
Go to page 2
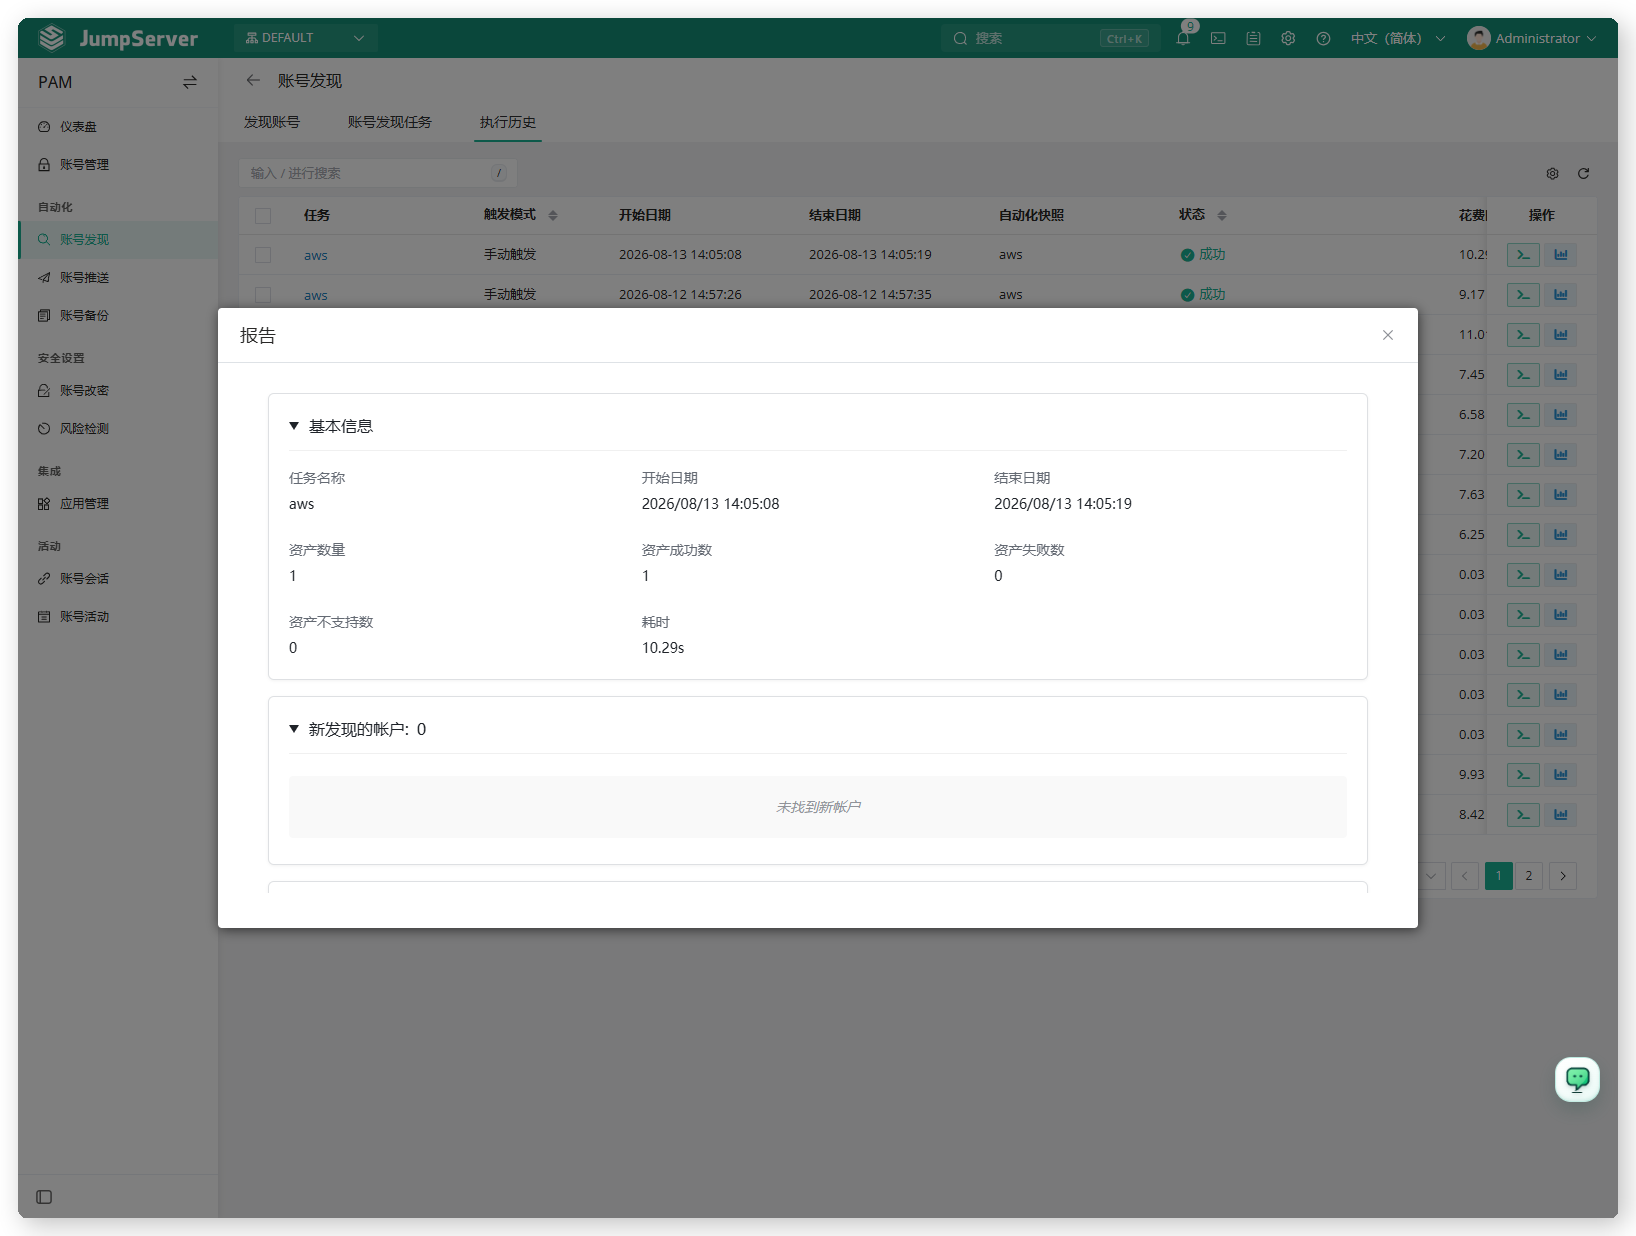coord(1528,876)
